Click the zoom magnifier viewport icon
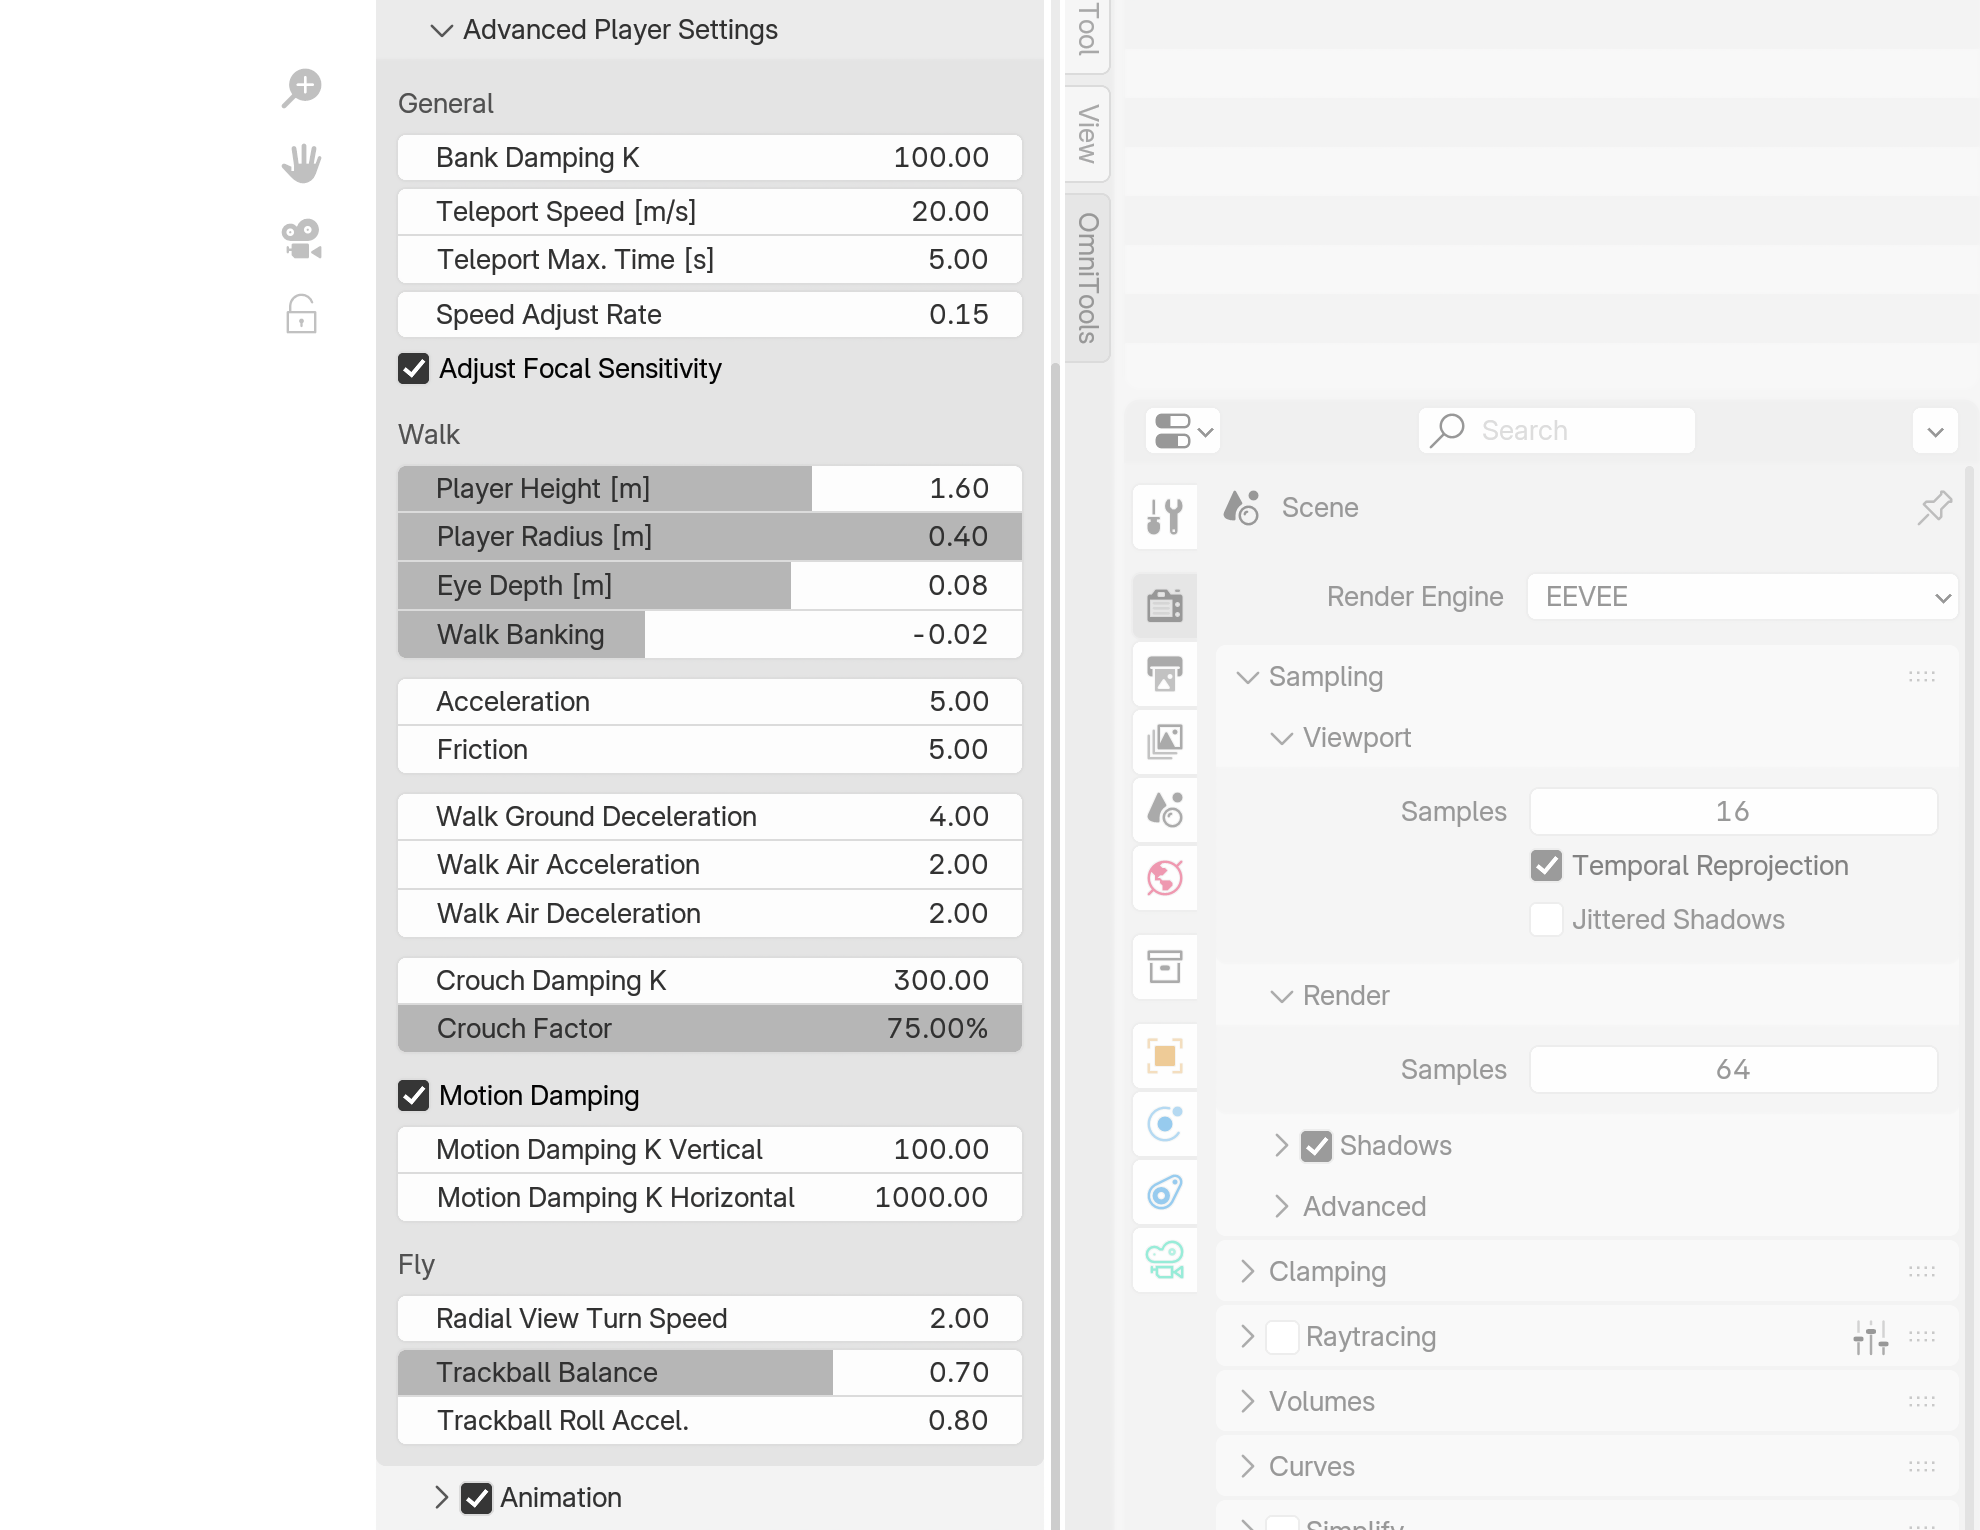The image size is (1980, 1530). point(301,87)
